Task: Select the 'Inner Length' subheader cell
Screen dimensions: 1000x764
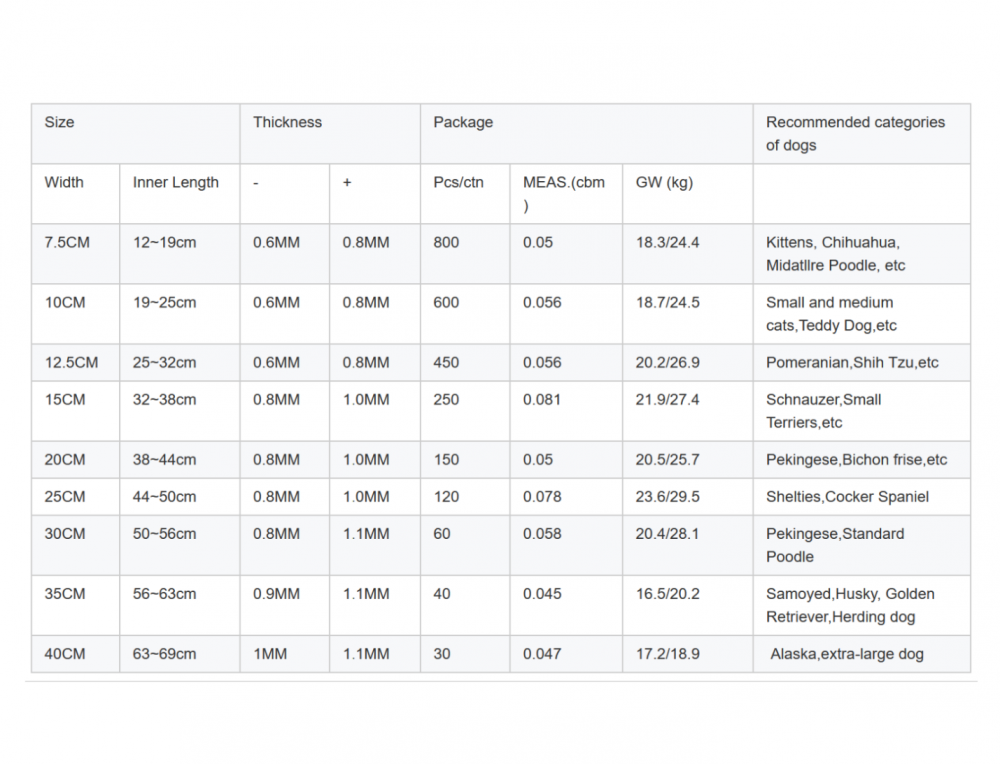Action: point(180,194)
